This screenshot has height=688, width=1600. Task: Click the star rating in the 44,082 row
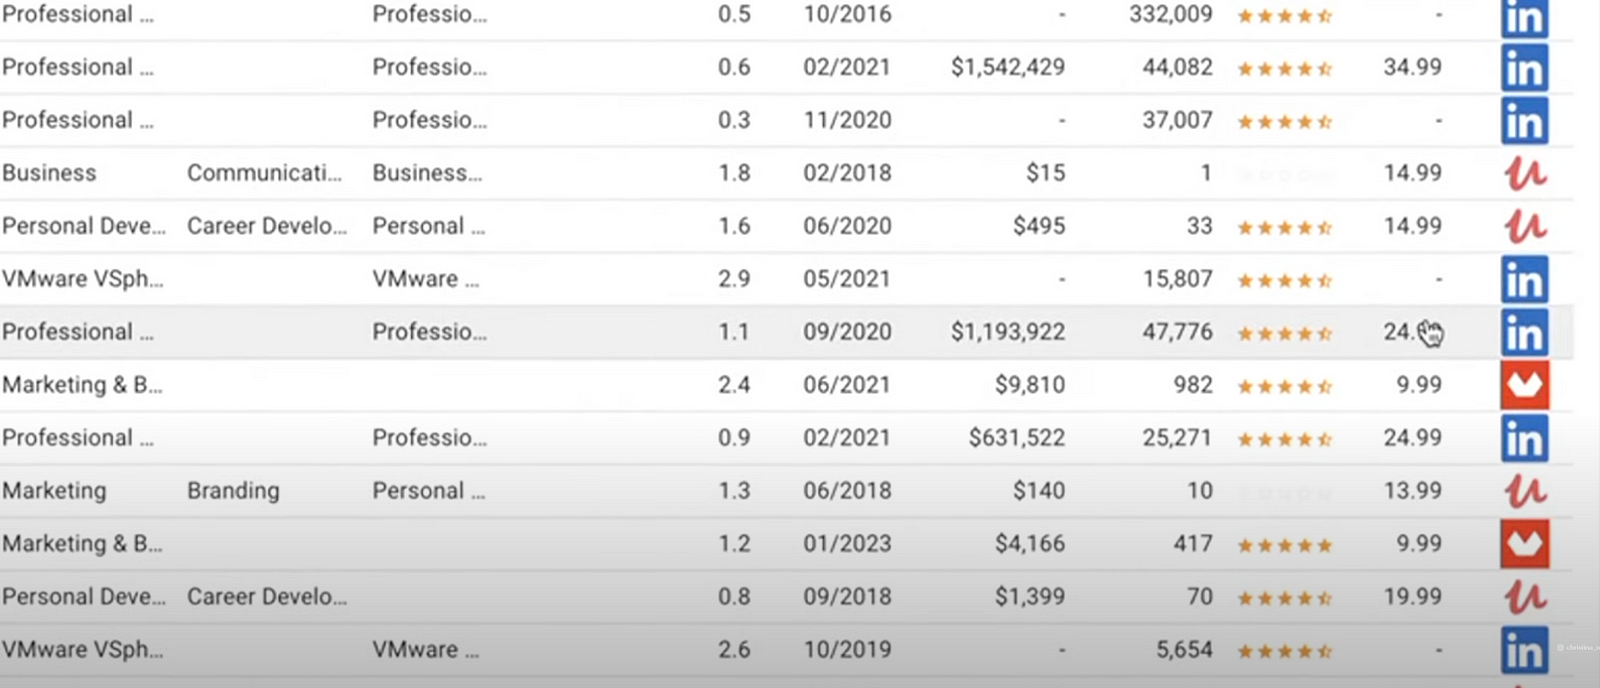(1284, 68)
